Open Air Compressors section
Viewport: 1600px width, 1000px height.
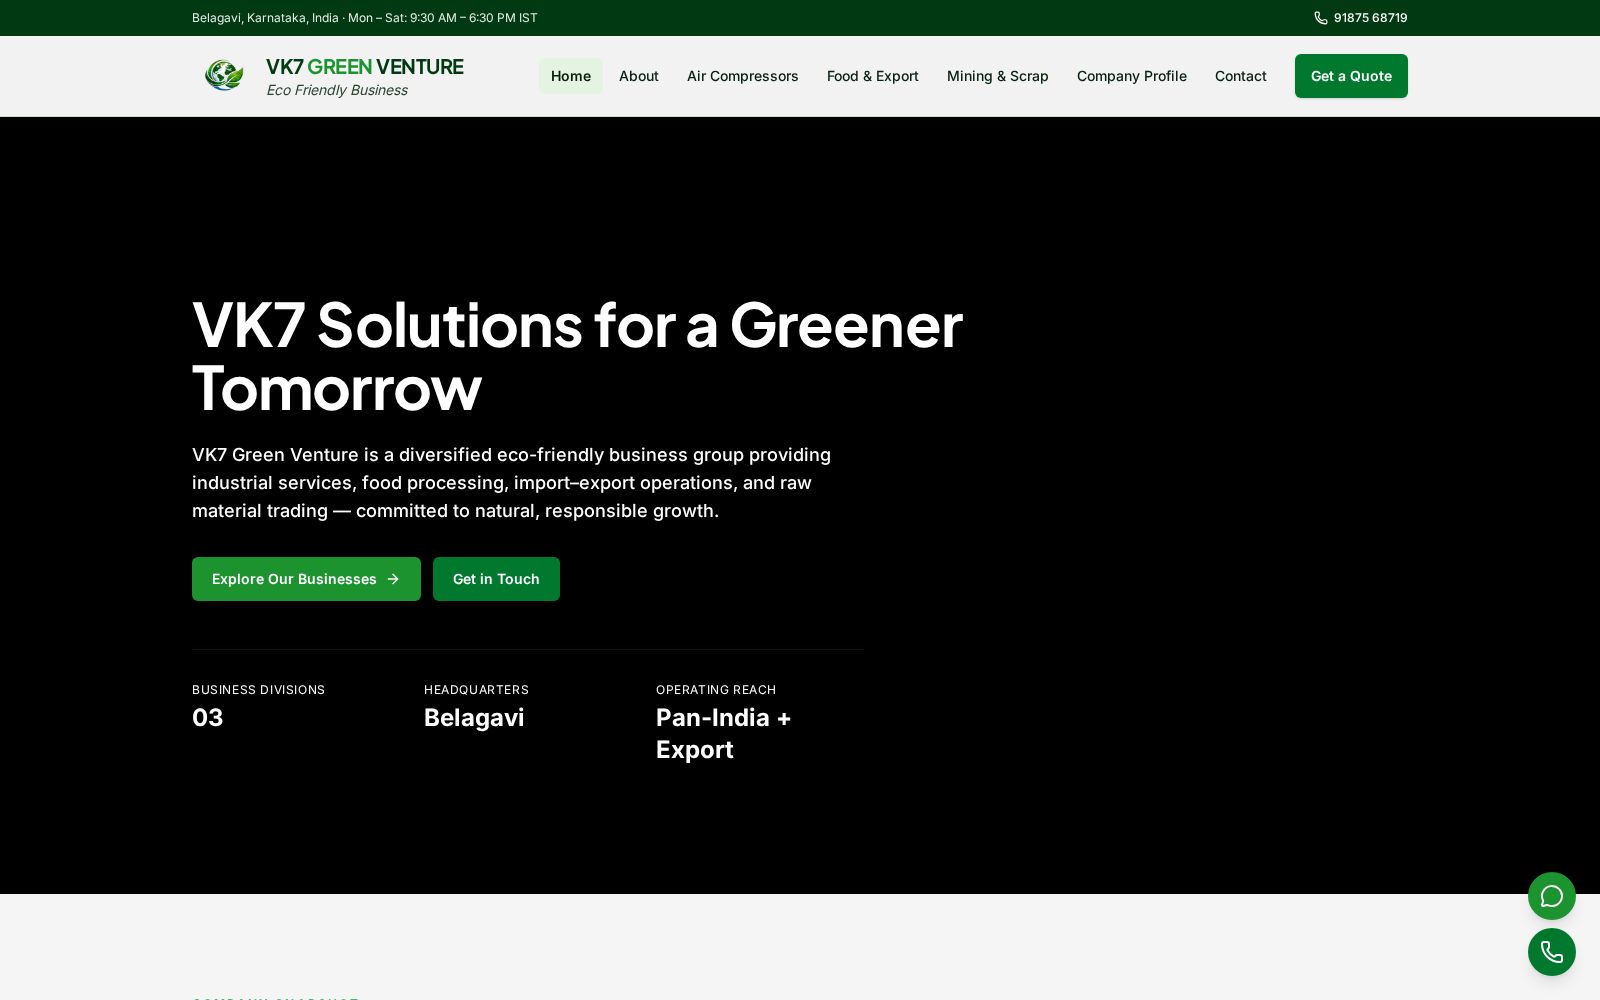(742, 76)
